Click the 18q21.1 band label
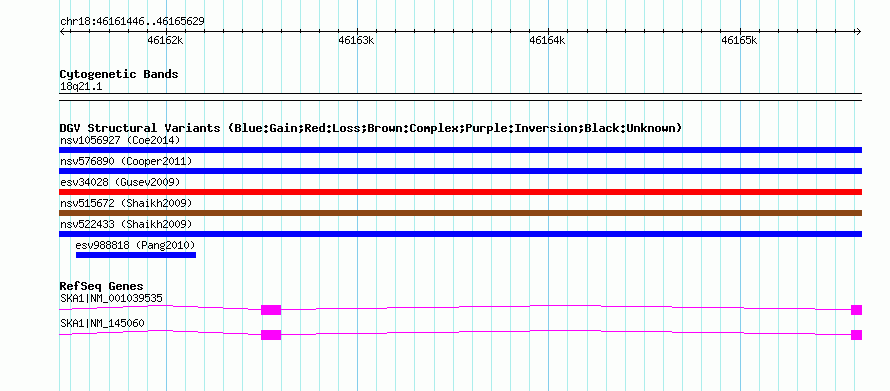 click(81, 87)
